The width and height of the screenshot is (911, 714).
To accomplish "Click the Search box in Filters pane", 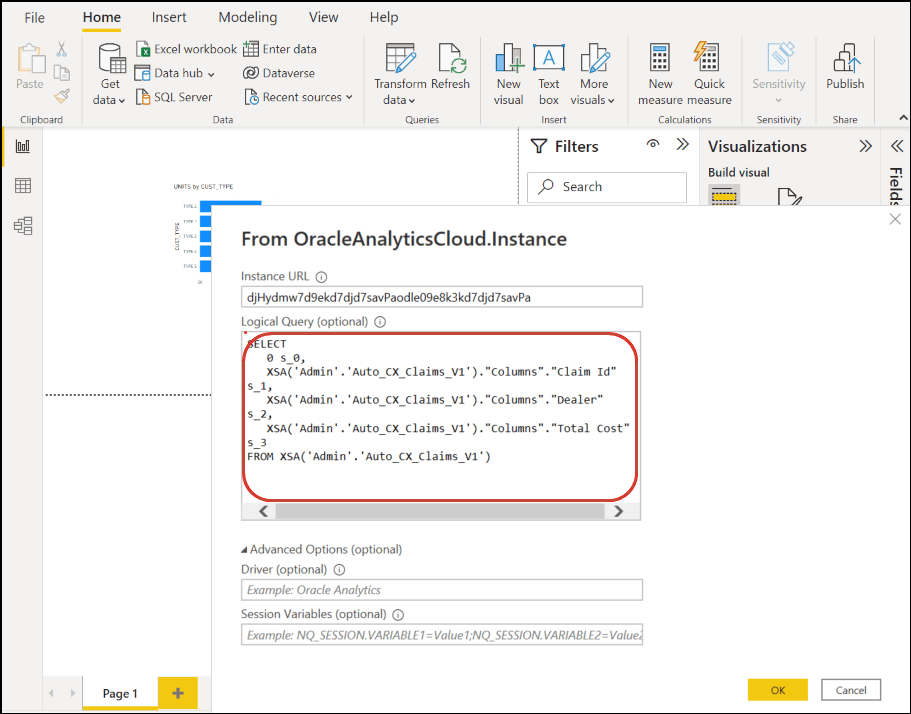I will point(607,187).
